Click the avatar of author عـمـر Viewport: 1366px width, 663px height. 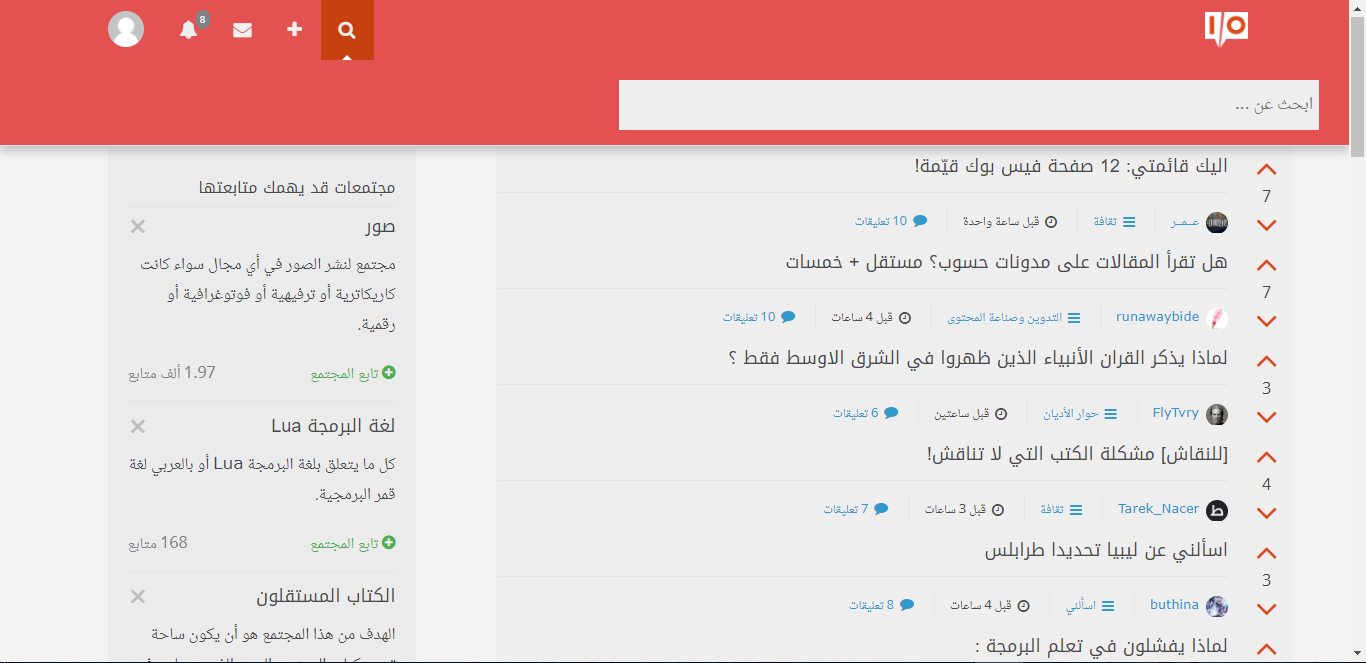1217,222
